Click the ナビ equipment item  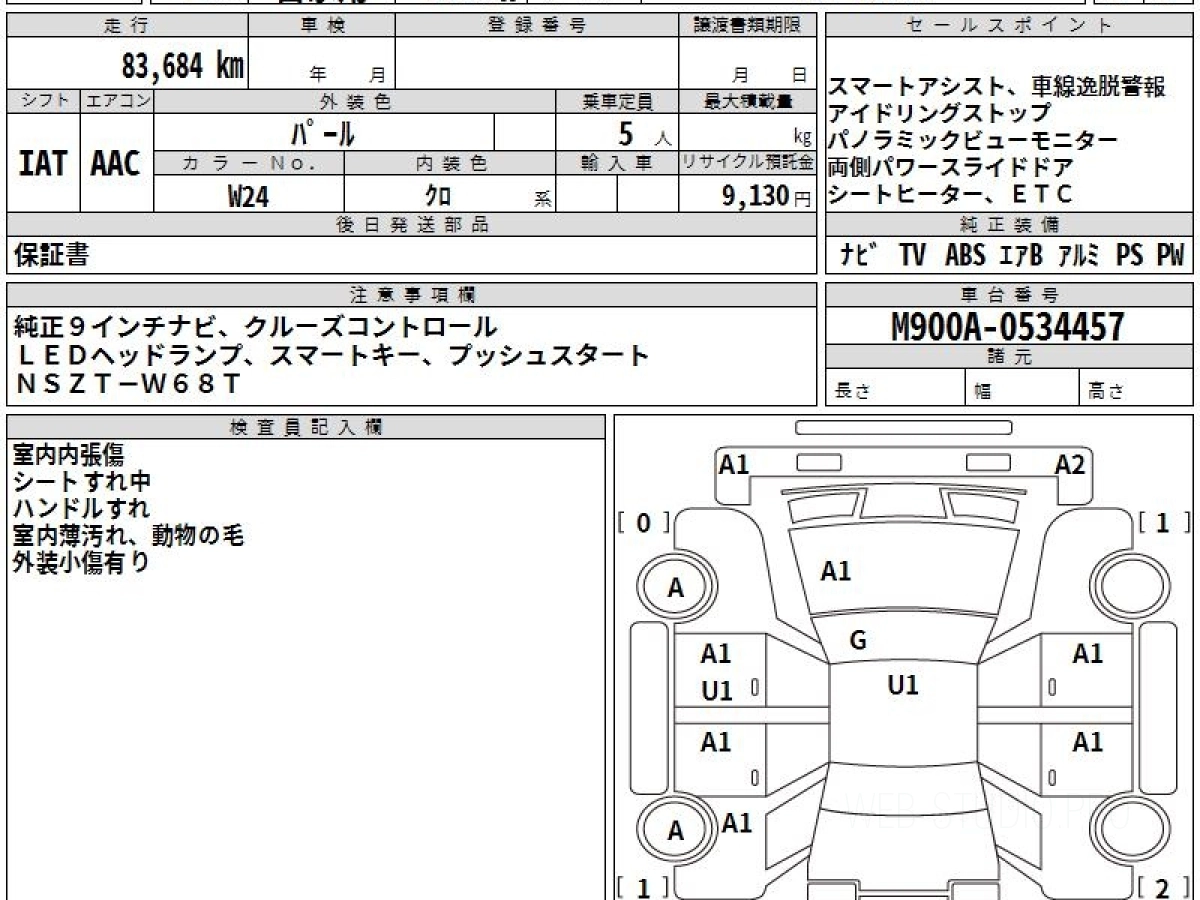(x=860, y=256)
